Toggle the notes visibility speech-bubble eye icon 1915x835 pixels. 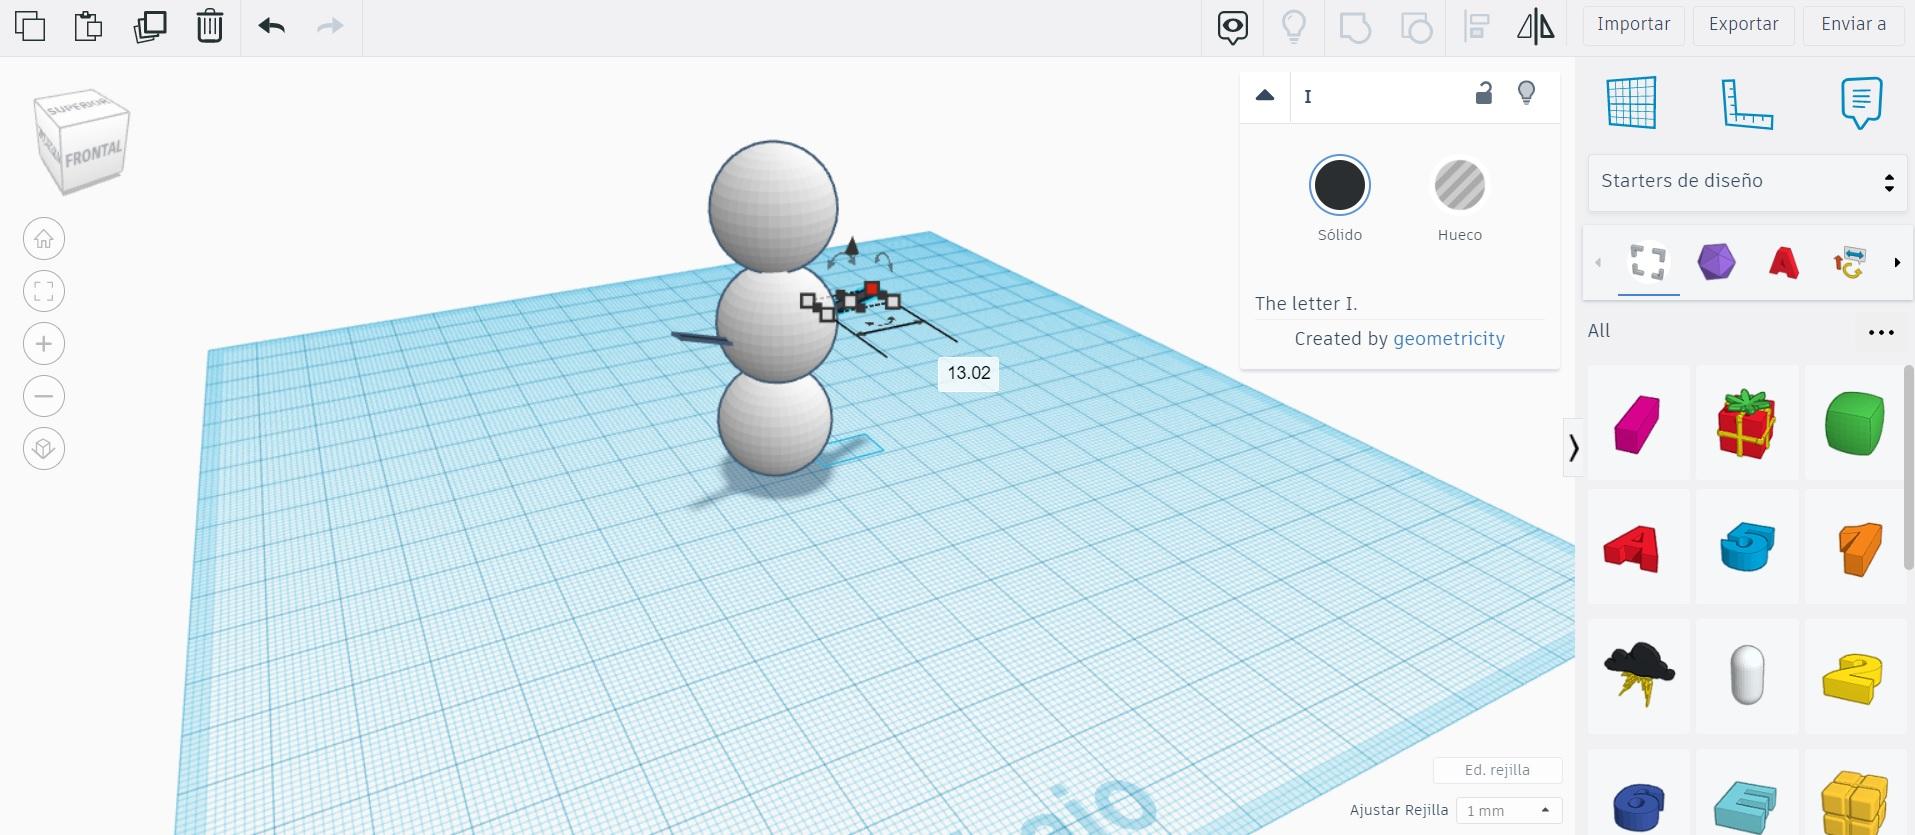click(1233, 27)
